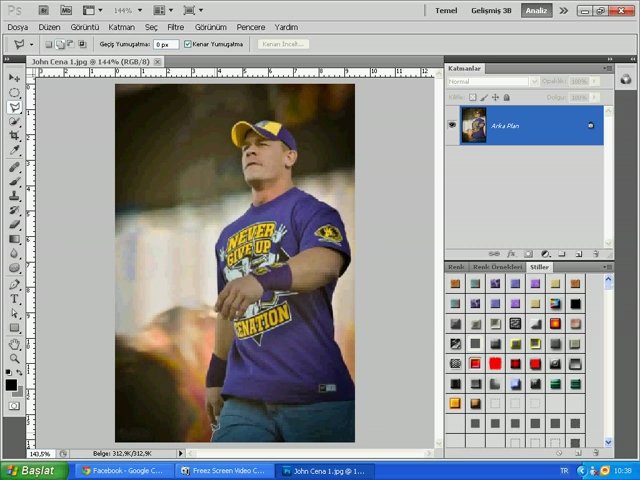Choose intersect with selection mode
The image size is (640, 480).
click(x=82, y=44)
